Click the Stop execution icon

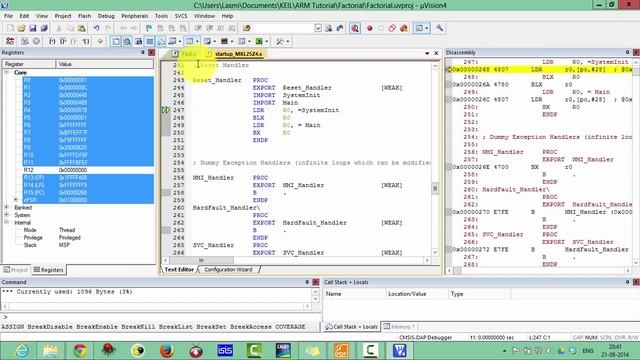pos(36,41)
